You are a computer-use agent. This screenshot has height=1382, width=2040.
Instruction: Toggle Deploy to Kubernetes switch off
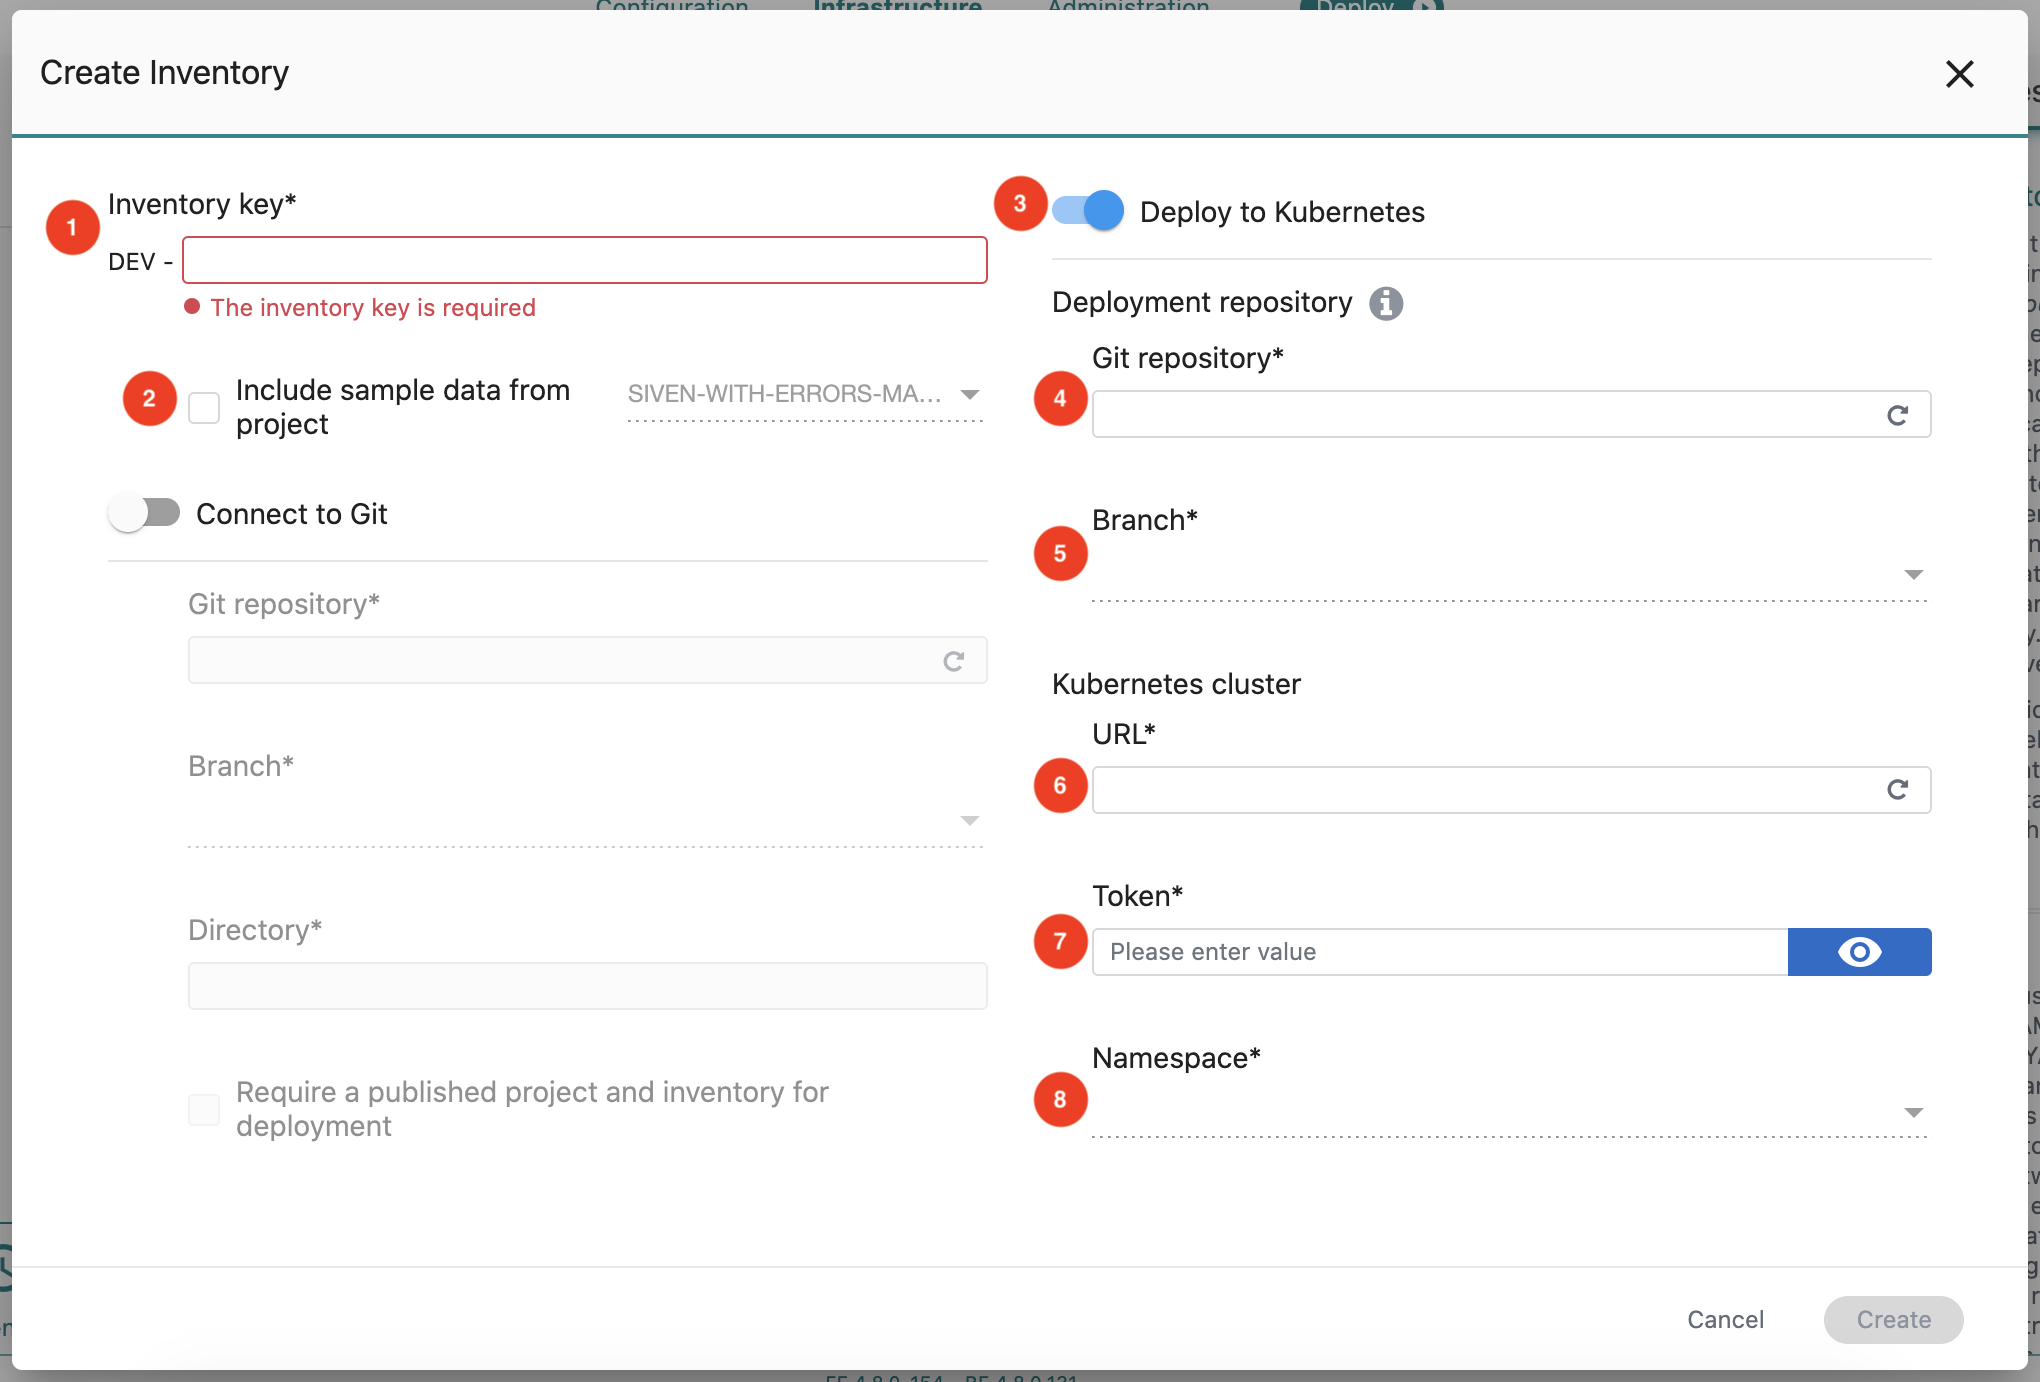coord(1089,211)
